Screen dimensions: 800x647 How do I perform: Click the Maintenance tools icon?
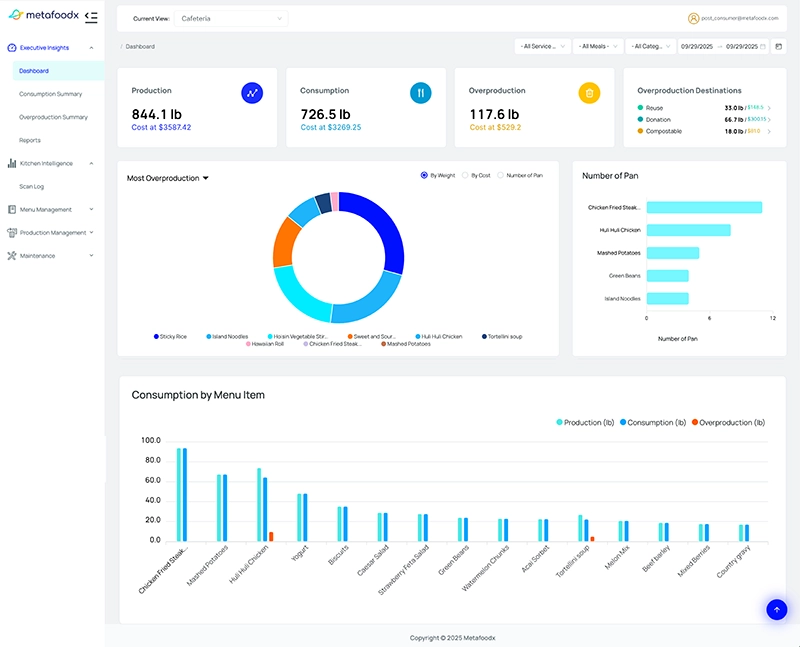[12, 256]
